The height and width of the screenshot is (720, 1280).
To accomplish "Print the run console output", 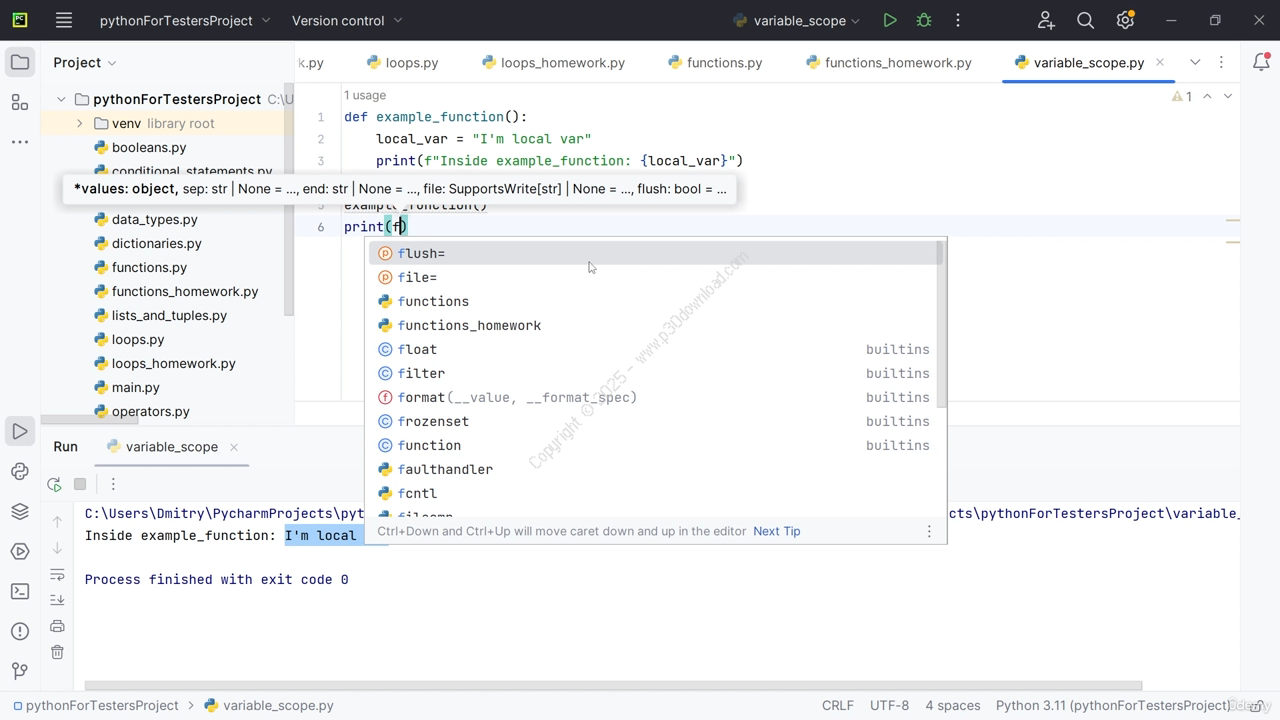I will pyautogui.click(x=57, y=626).
